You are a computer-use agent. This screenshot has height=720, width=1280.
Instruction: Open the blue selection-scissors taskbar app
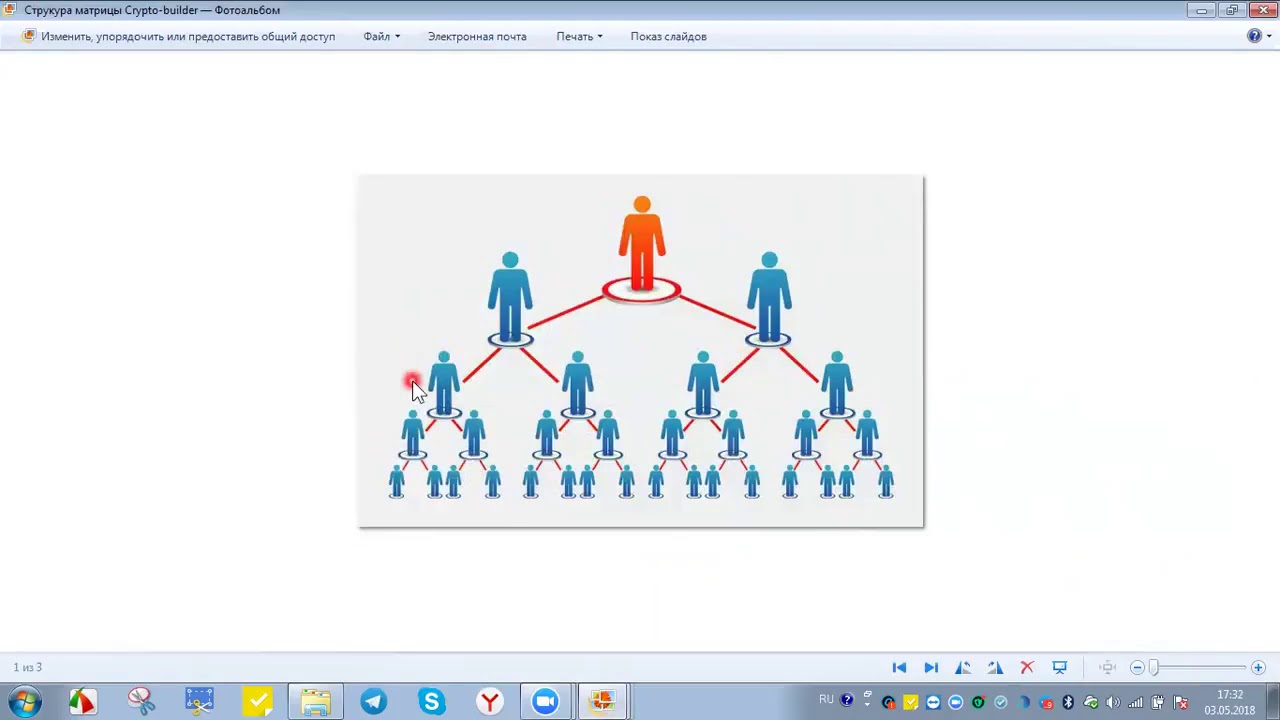click(x=199, y=701)
